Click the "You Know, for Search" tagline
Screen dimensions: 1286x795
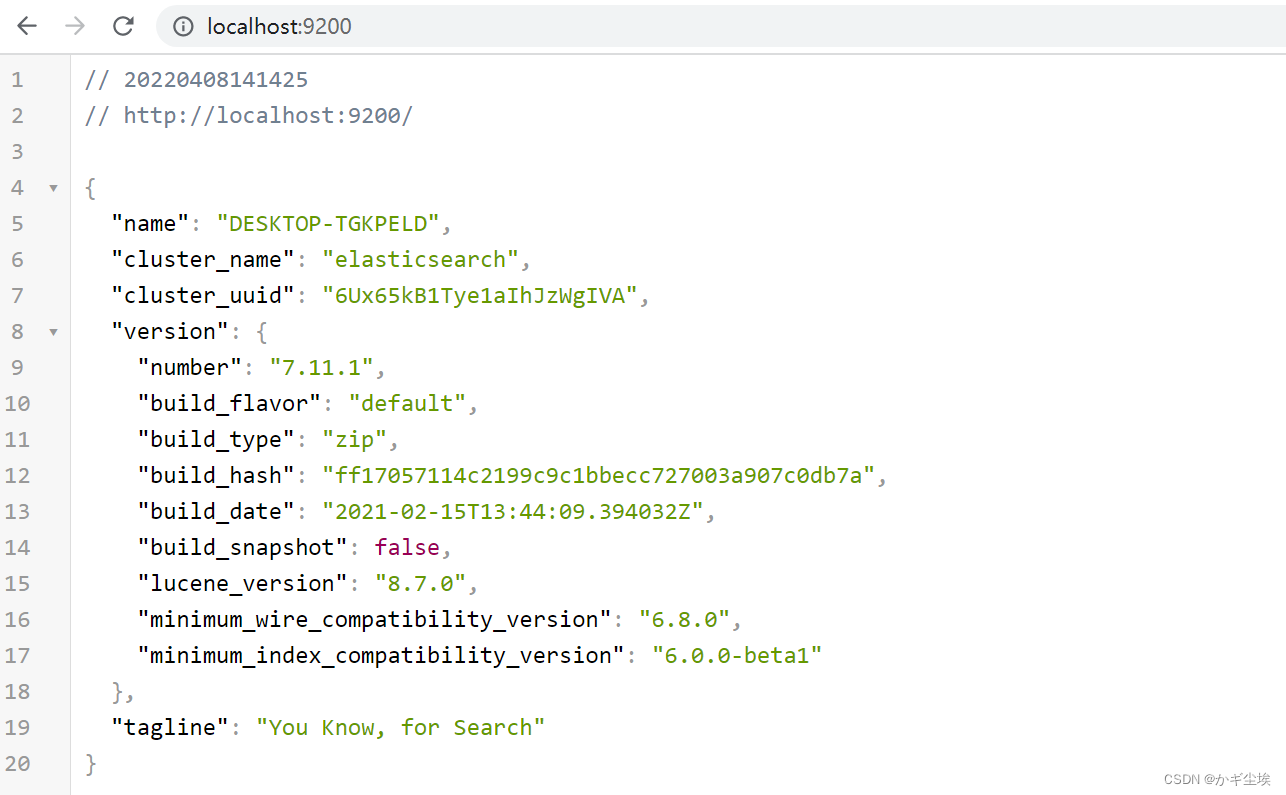[x=400, y=728]
